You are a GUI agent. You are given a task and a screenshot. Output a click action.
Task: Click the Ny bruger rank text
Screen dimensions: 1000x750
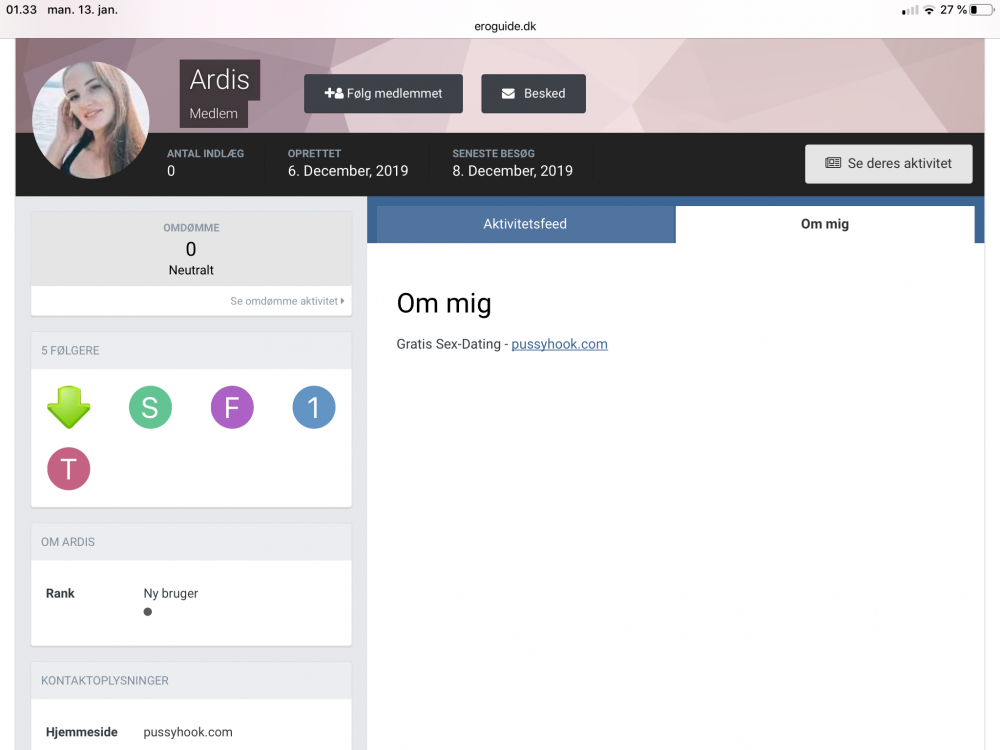pyautogui.click(x=171, y=593)
